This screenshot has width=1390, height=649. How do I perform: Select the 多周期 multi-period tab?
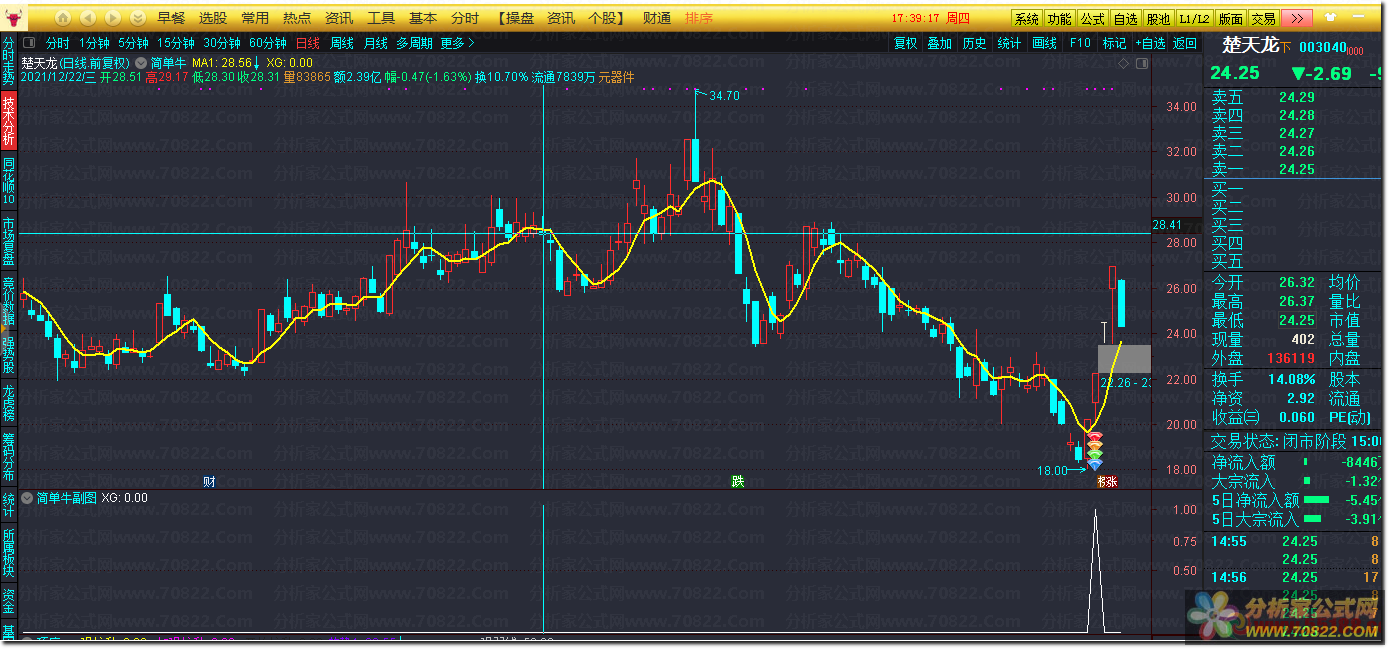[414, 43]
